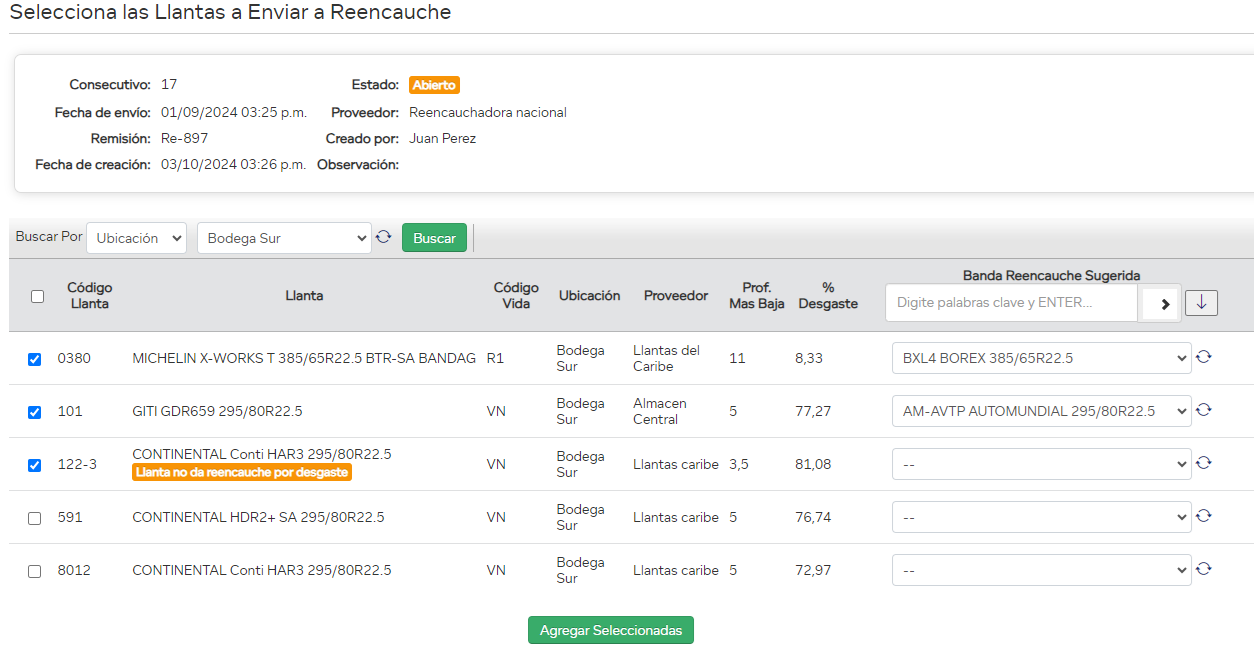
Task: Select the checkbox for tire 8012
Action: [35, 571]
